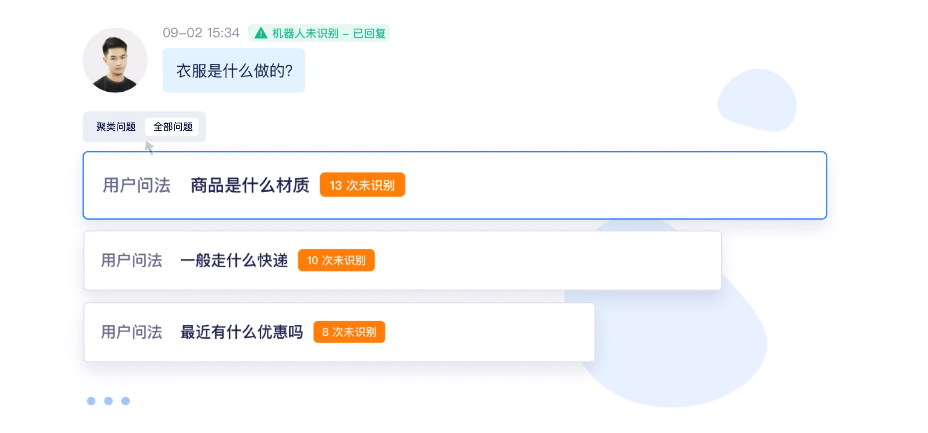Click the 10 次未识别 orange badge
Image resolution: width=928 pixels, height=433 pixels.
pos(336,260)
